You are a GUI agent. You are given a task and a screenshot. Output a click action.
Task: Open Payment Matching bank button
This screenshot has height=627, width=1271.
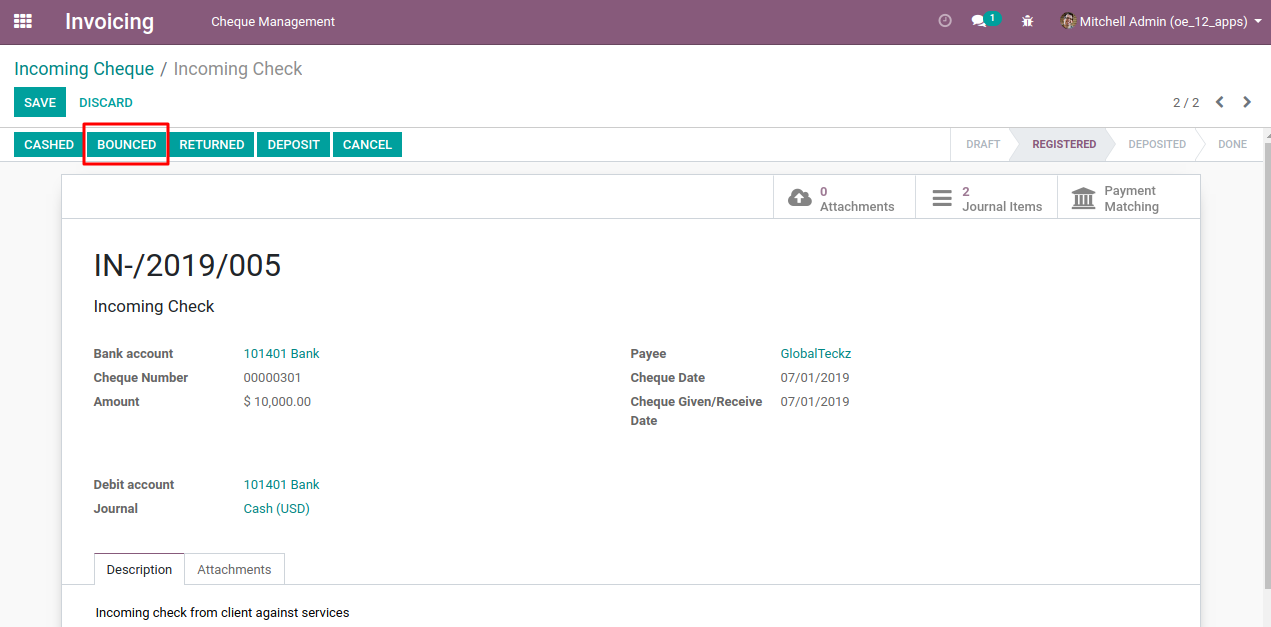1128,198
